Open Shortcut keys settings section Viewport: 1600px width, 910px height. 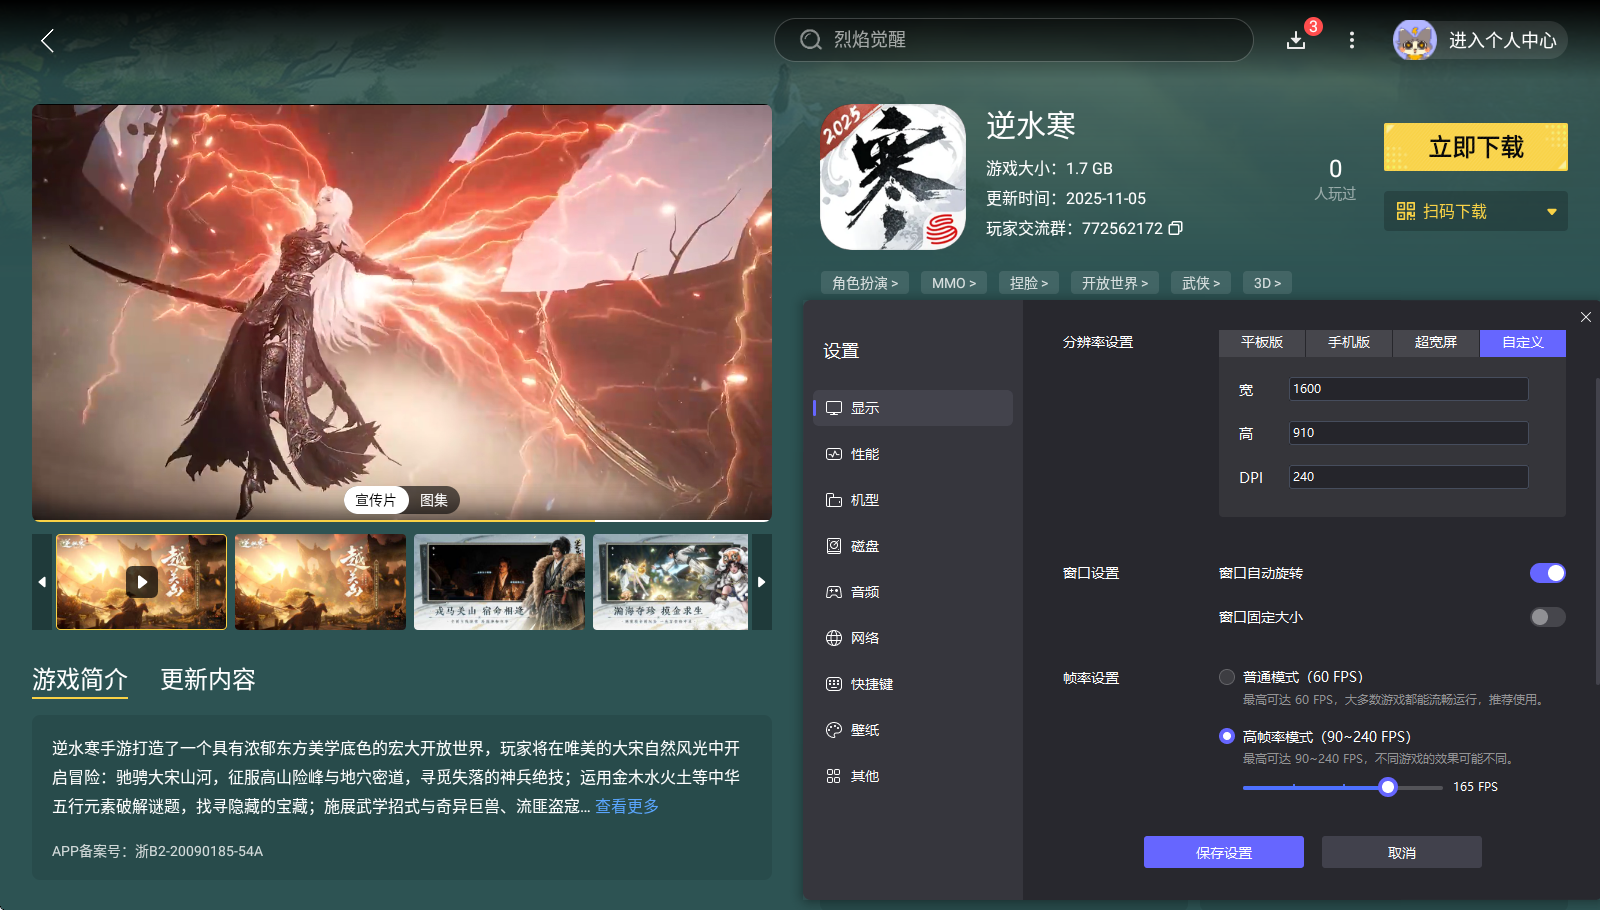tap(871, 684)
